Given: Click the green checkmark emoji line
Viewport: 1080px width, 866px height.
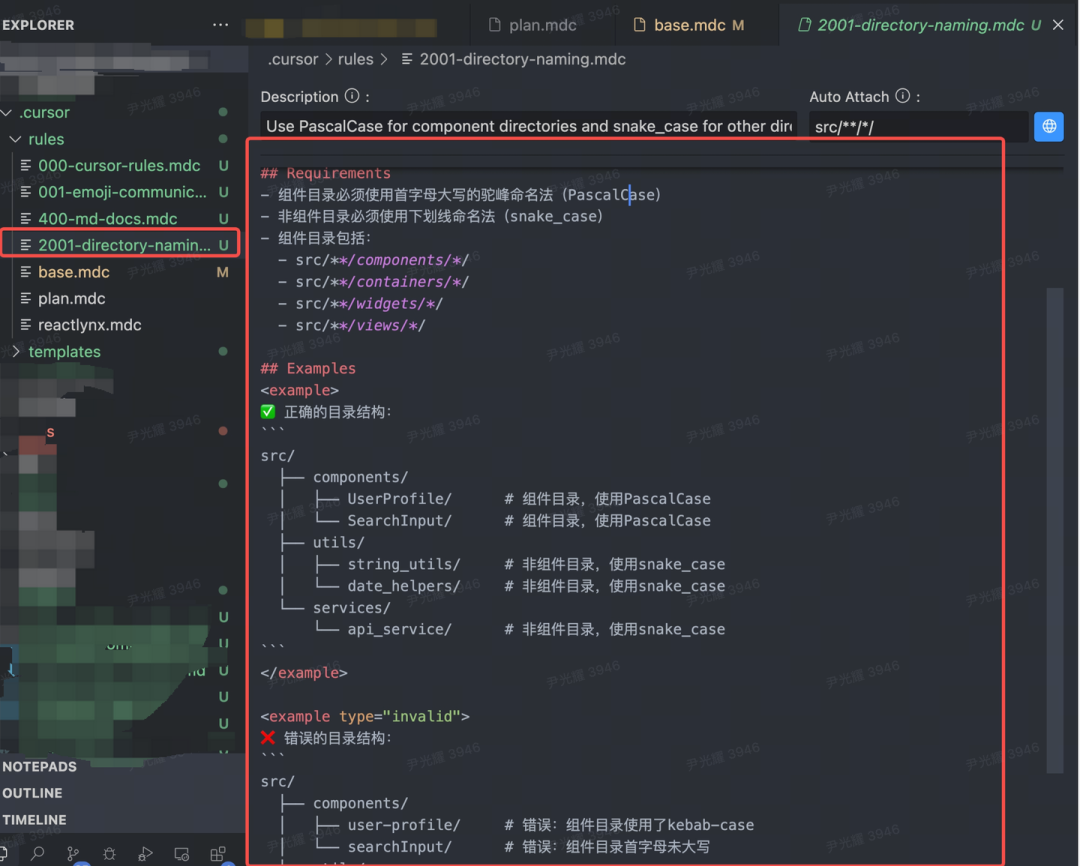Looking at the screenshot, I should click(326, 412).
